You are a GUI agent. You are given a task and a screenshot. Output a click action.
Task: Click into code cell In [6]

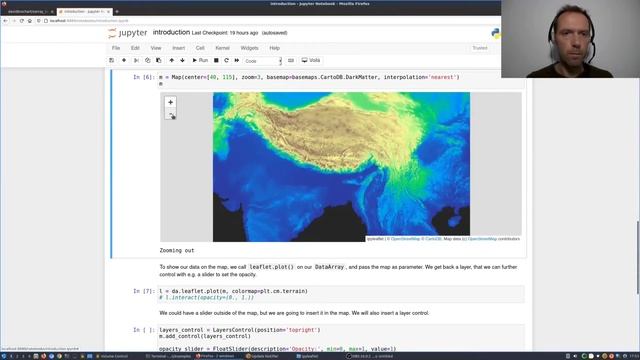click(x=341, y=80)
